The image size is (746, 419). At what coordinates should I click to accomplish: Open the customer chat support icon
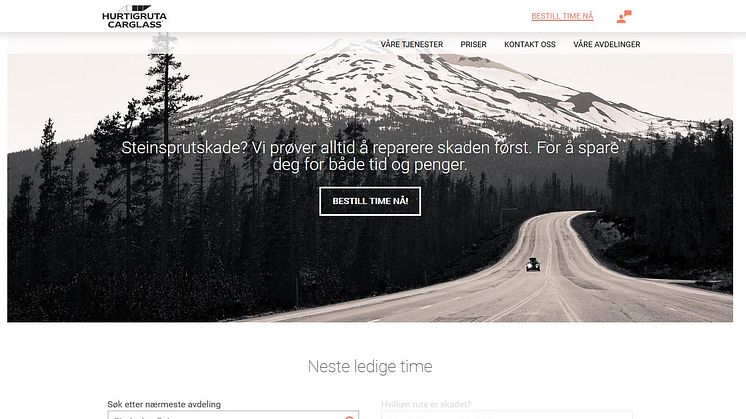pos(624,17)
